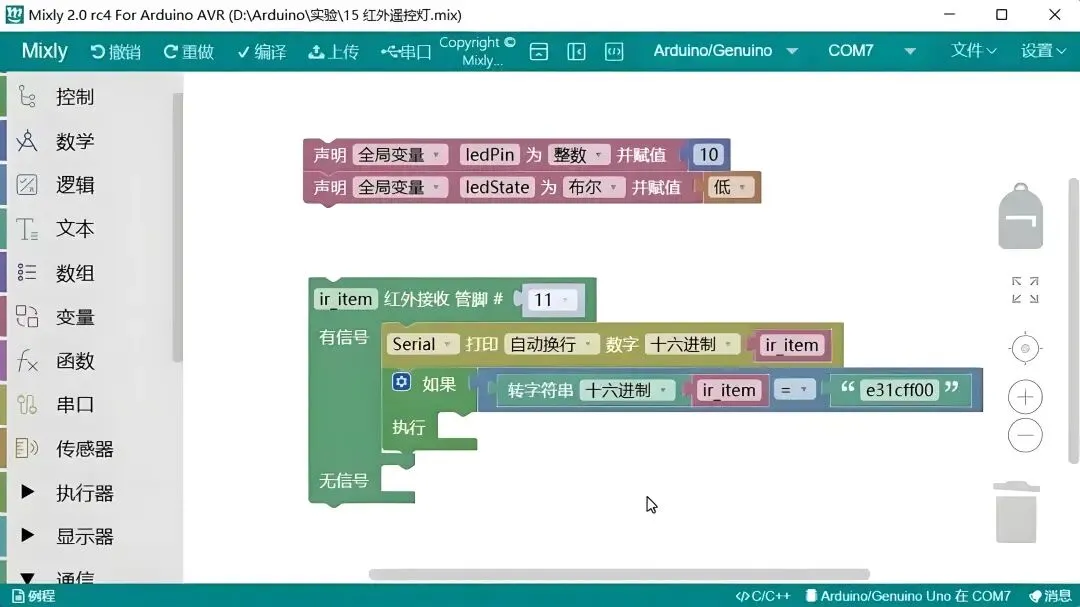Viewport: 1080px width, 607px height.
Task: Edit the ledState variable name field
Action: pos(497,187)
